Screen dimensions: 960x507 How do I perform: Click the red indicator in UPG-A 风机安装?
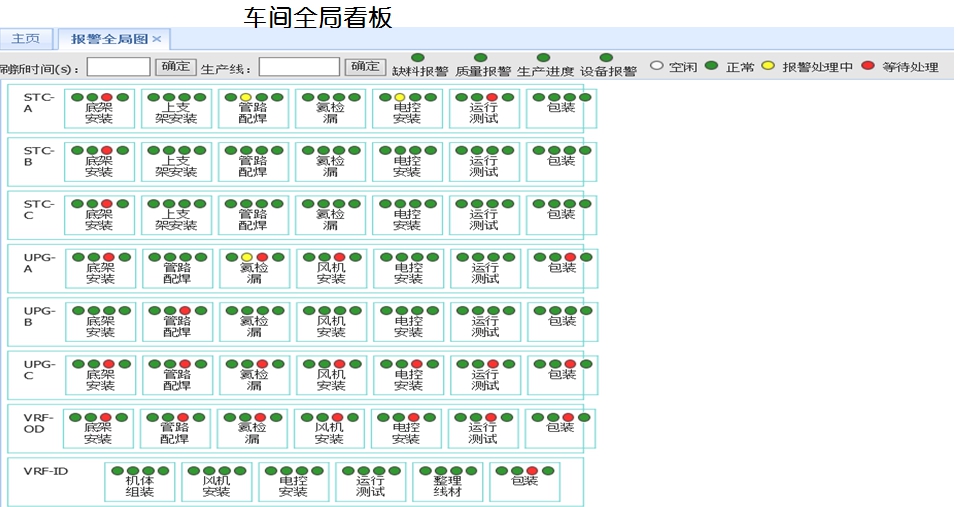pos(339,257)
